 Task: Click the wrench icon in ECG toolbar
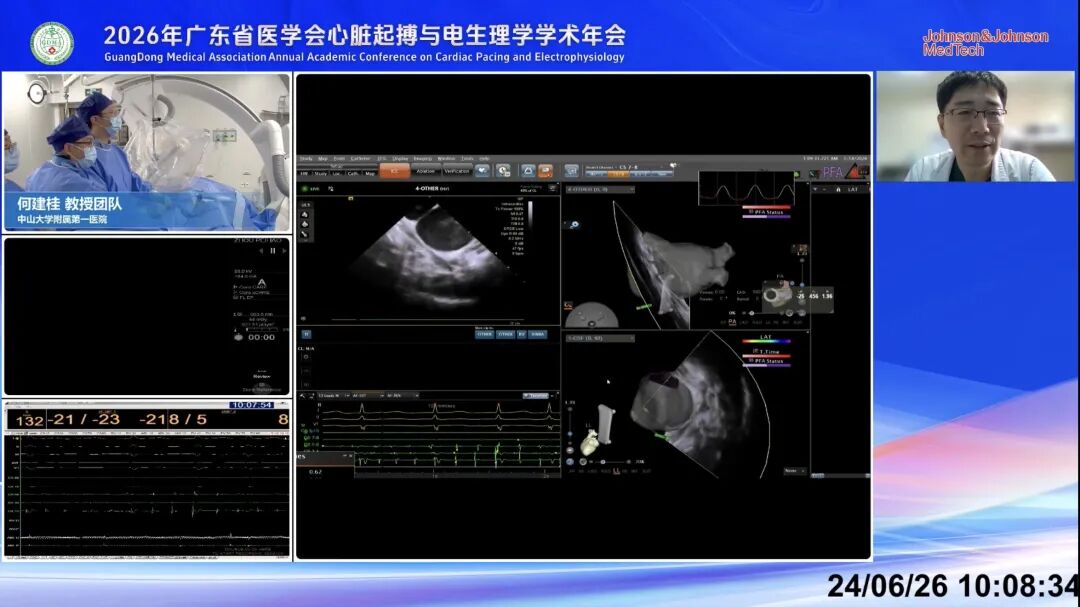point(302,396)
